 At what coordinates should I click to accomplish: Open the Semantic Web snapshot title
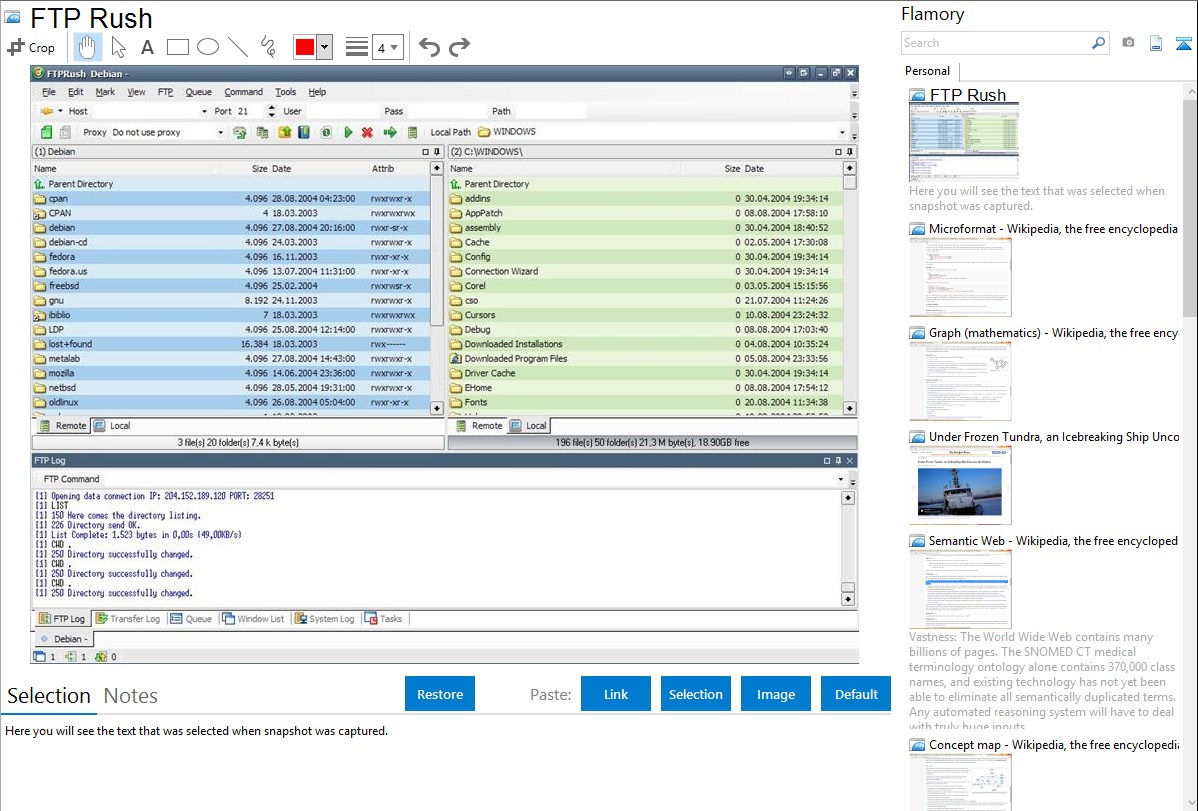1053,541
